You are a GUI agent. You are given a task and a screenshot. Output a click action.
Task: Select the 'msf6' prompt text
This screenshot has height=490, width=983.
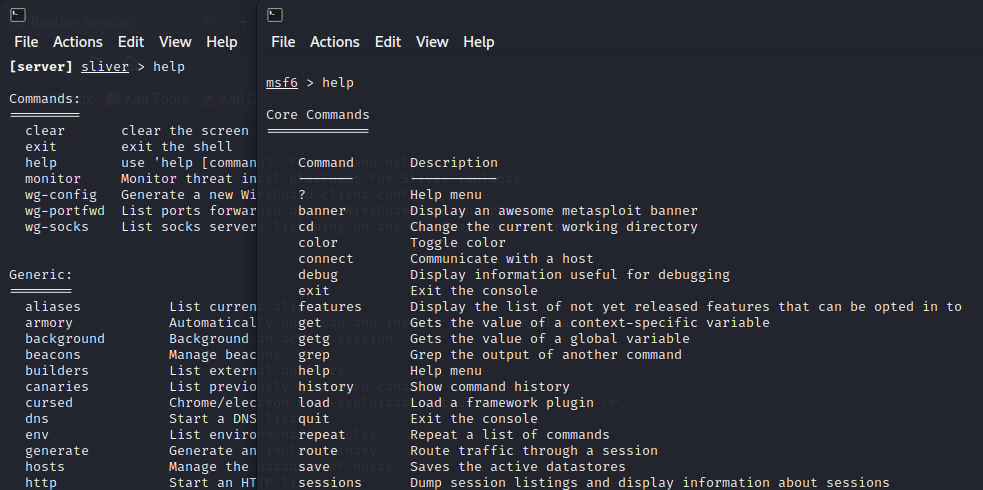tap(282, 83)
